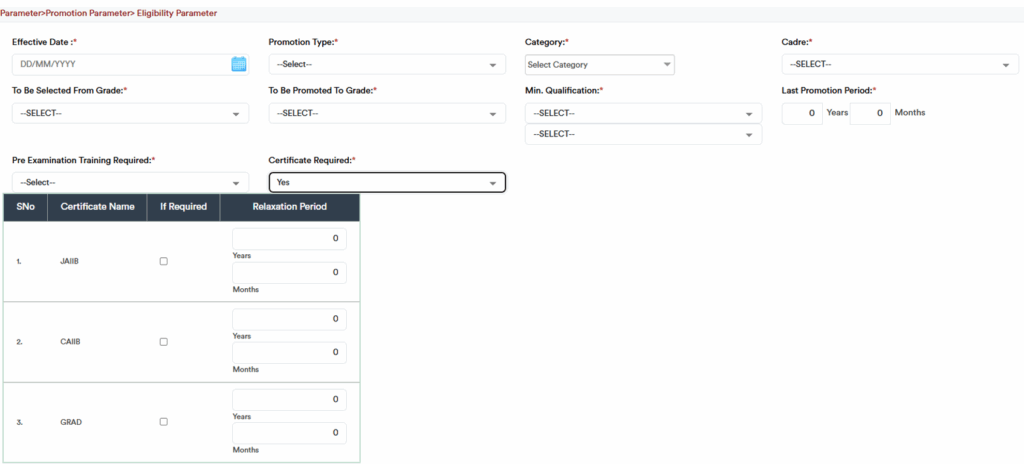Click JAIIB relaxation Years field
This screenshot has width=1024, height=464.
289,239
